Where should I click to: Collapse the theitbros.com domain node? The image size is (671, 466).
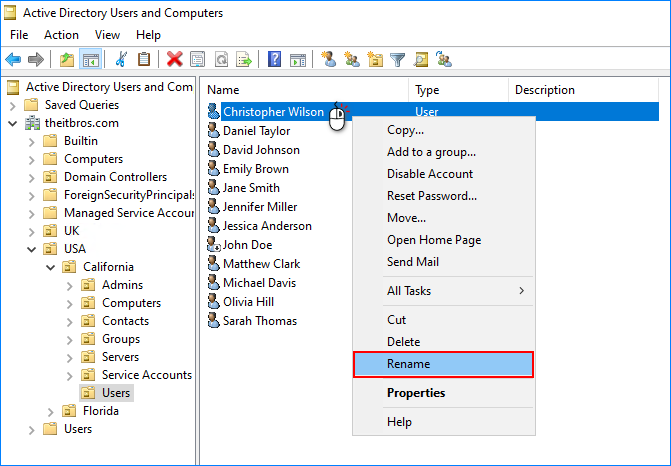pos(12,124)
